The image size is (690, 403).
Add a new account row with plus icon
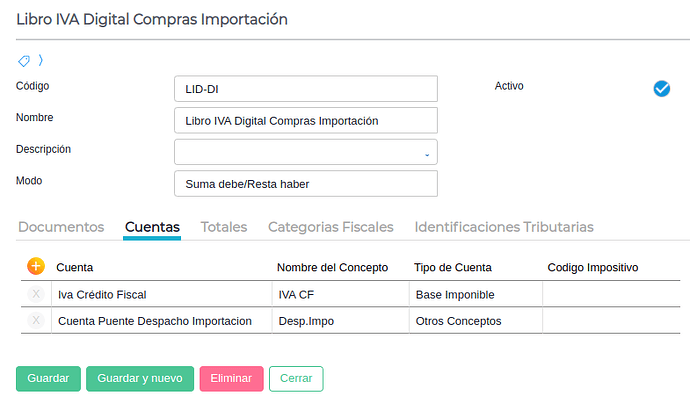(36, 266)
